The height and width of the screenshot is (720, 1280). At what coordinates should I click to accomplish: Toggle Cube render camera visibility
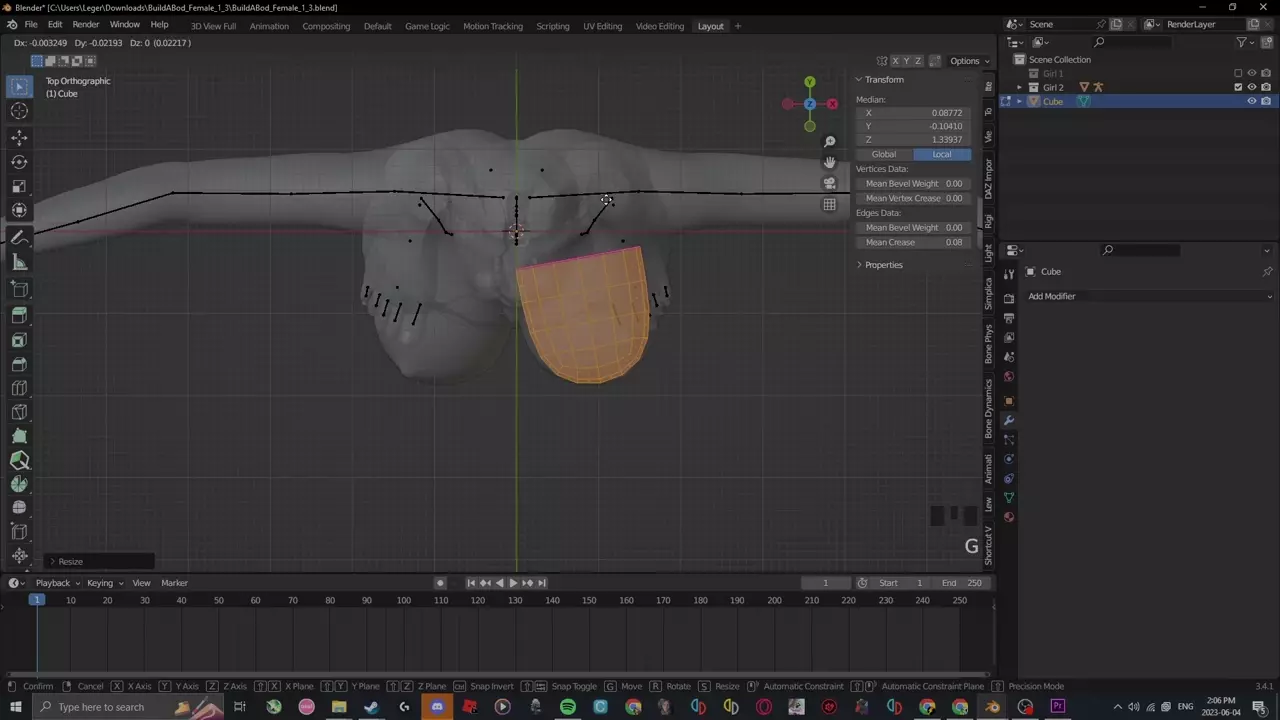click(1265, 101)
